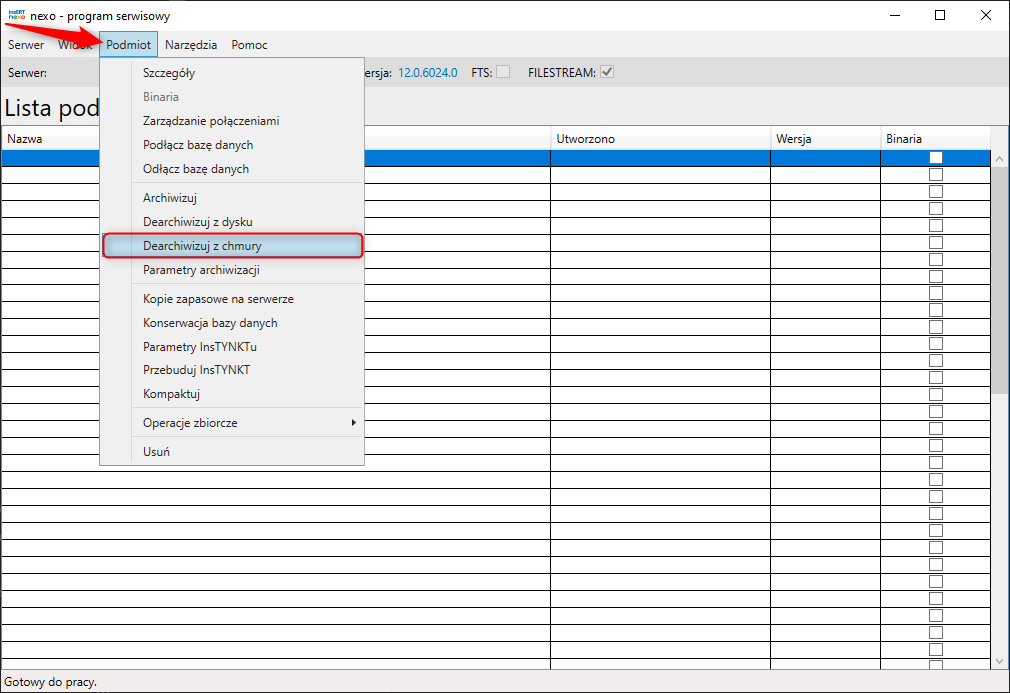This screenshot has width=1010, height=693.
Task: Sort by the Wersja column header
Action: [825, 138]
